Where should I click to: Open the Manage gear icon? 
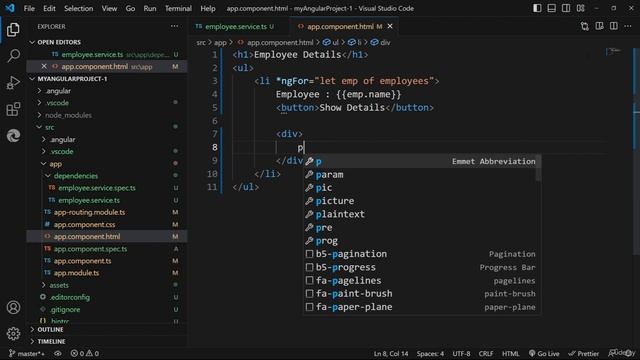pyautogui.click(x=13, y=334)
